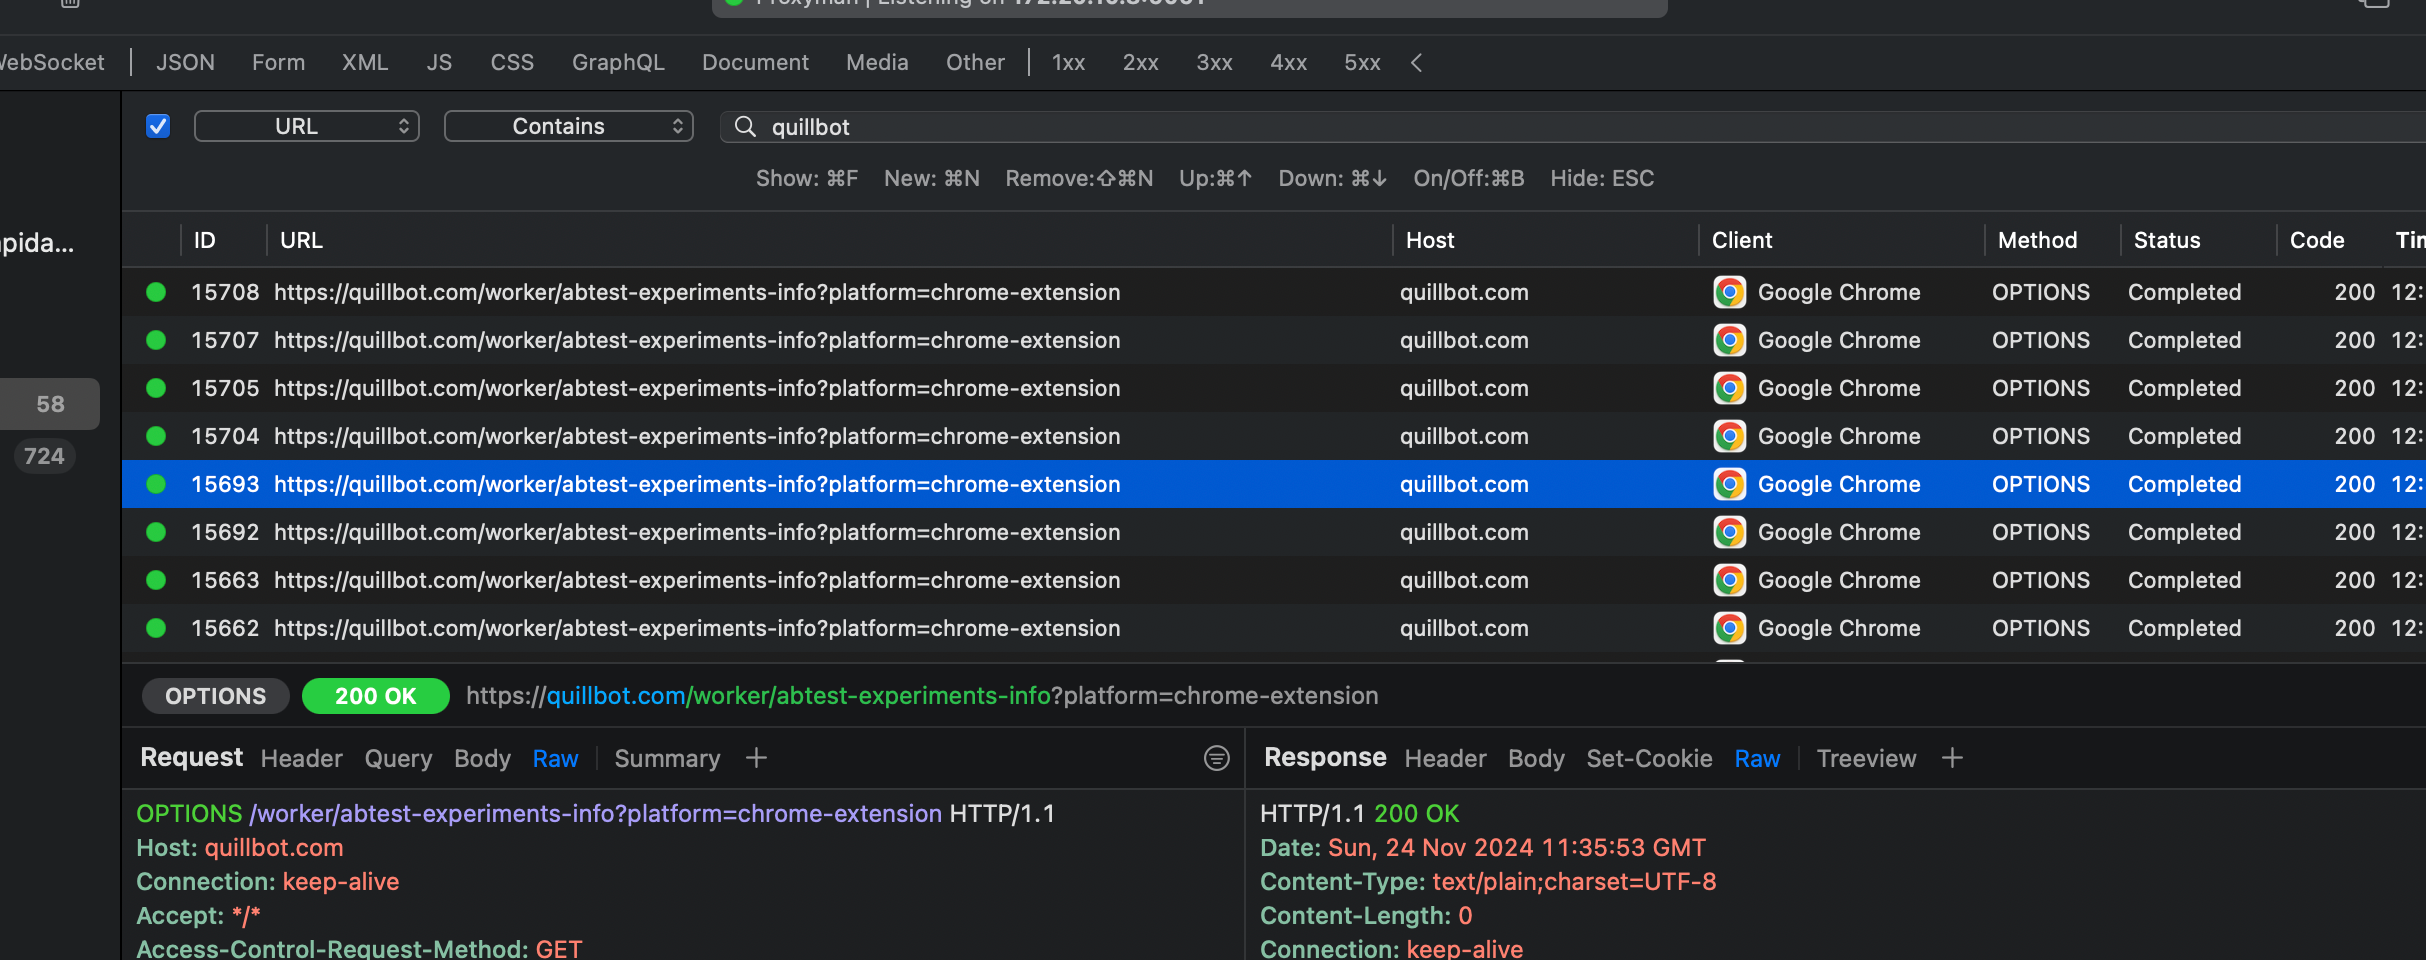Show only 2xx status responses
This screenshot has height=960, width=2426.
pyautogui.click(x=1140, y=62)
